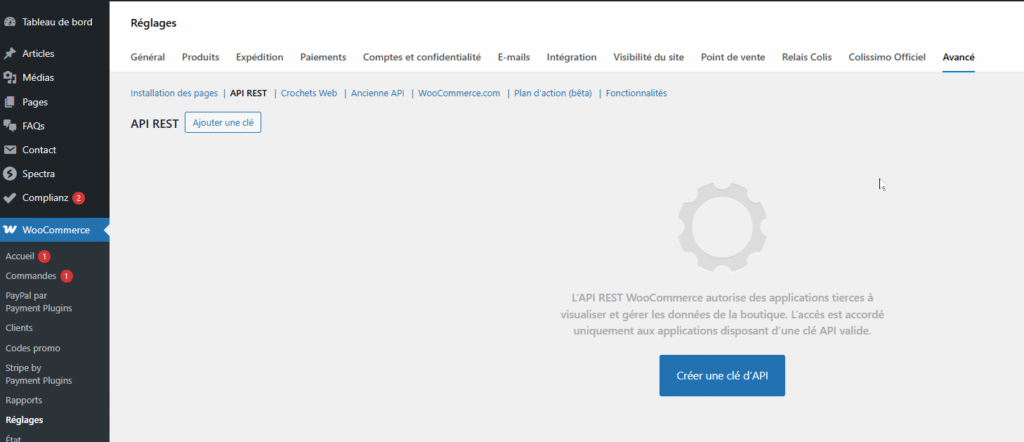
Task: Click the Articles pin icon
Action: coord(10,54)
